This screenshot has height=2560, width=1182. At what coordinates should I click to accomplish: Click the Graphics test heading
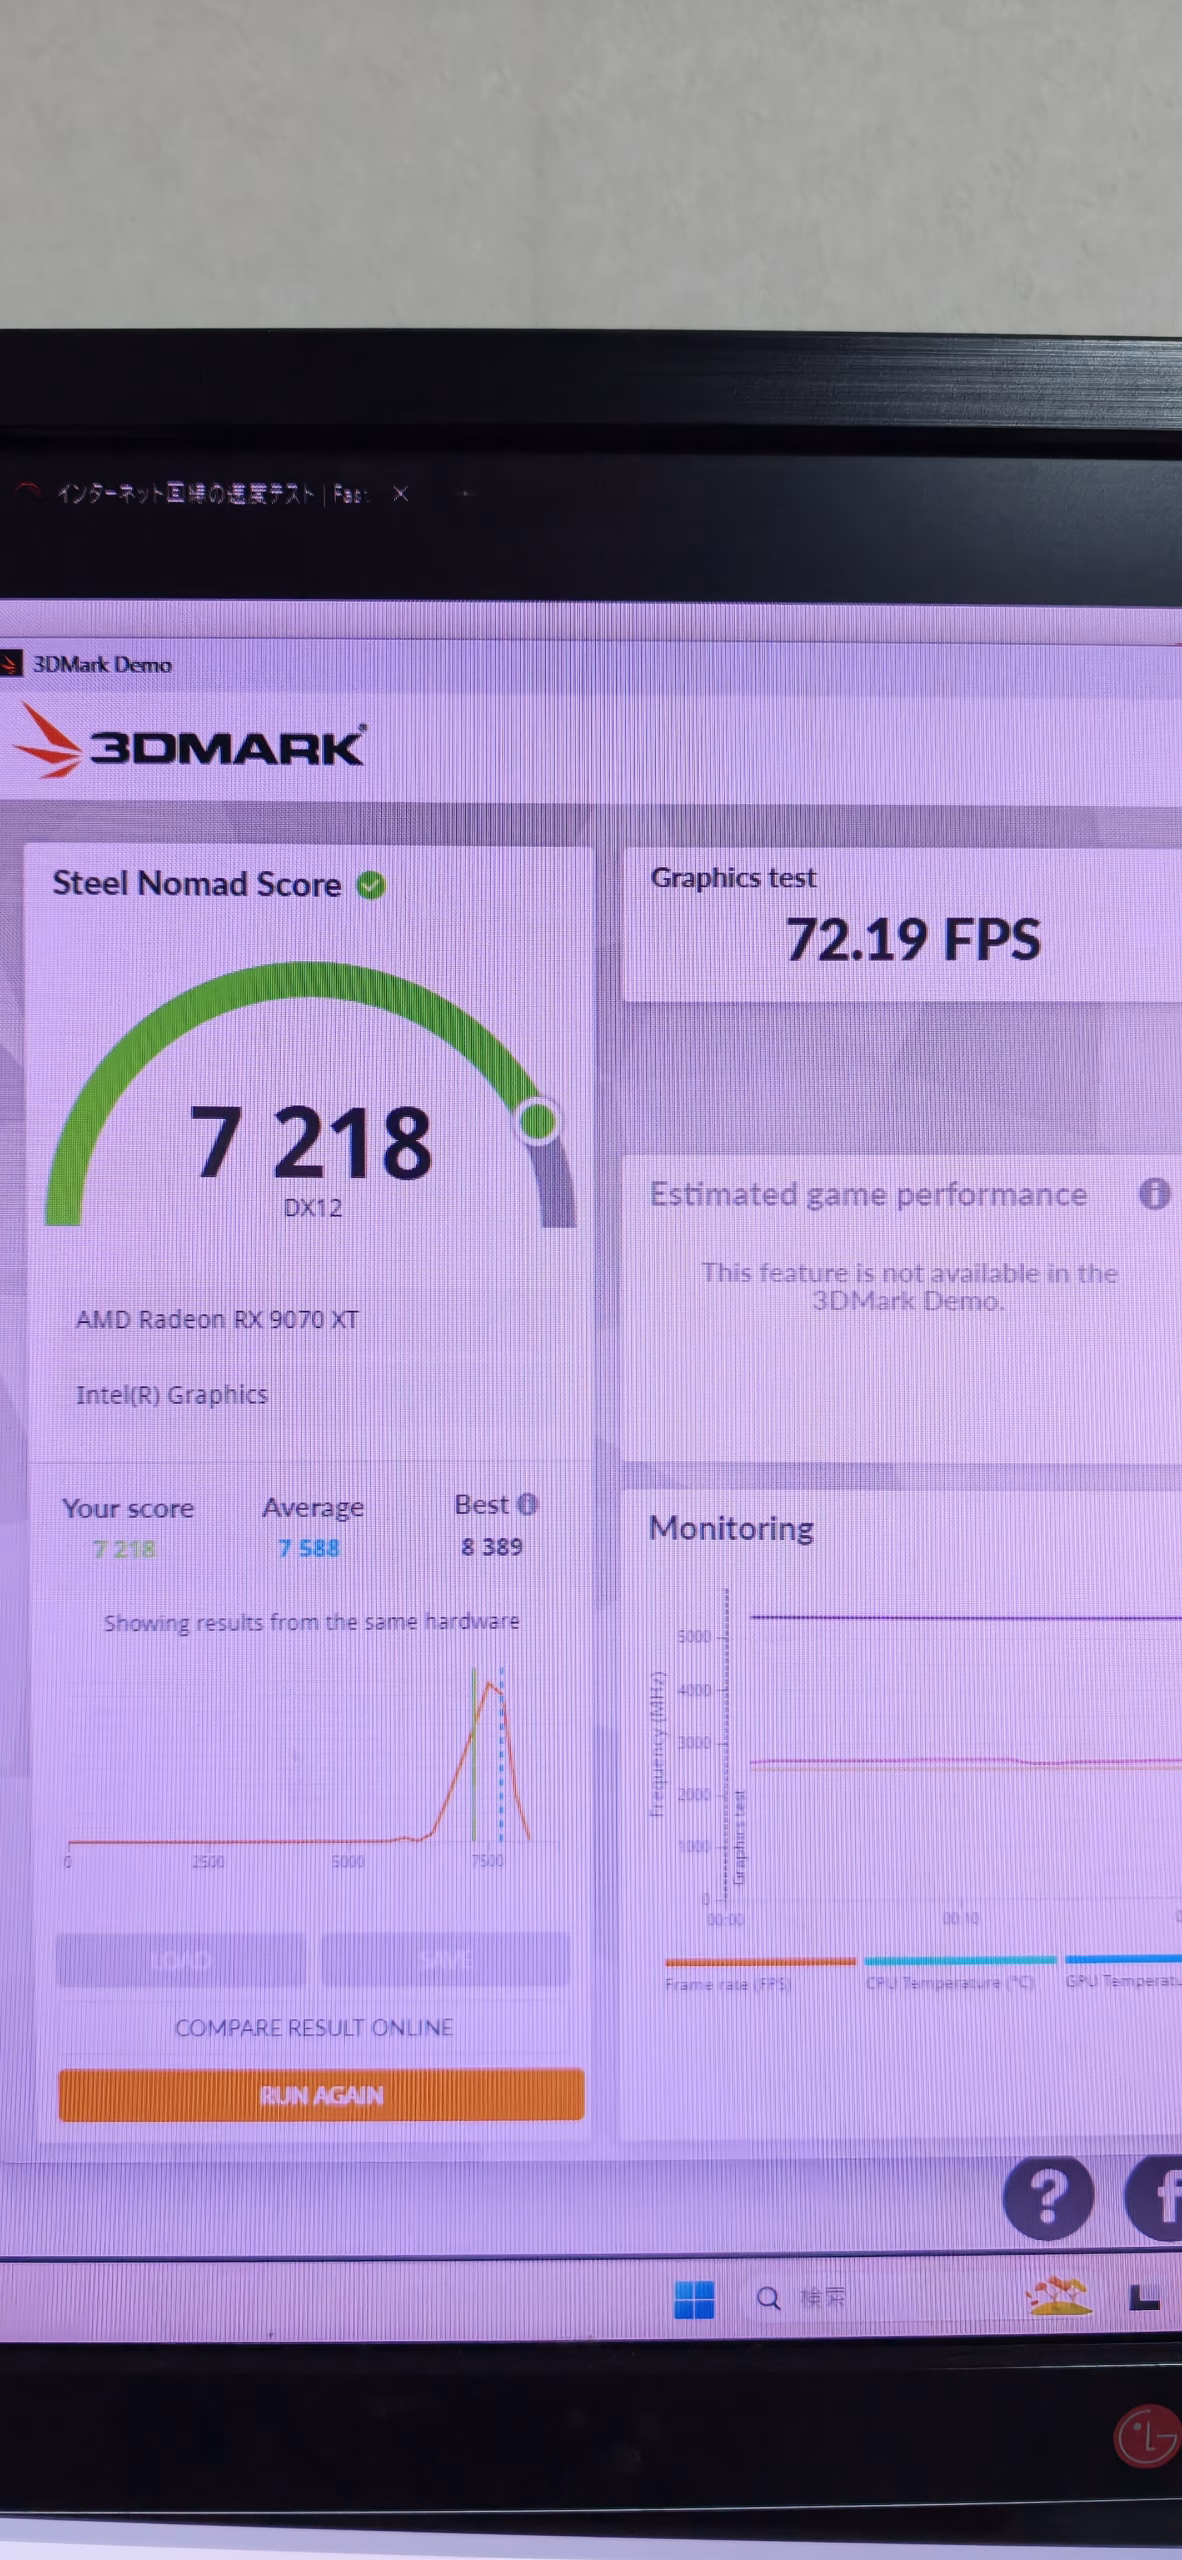[733, 878]
